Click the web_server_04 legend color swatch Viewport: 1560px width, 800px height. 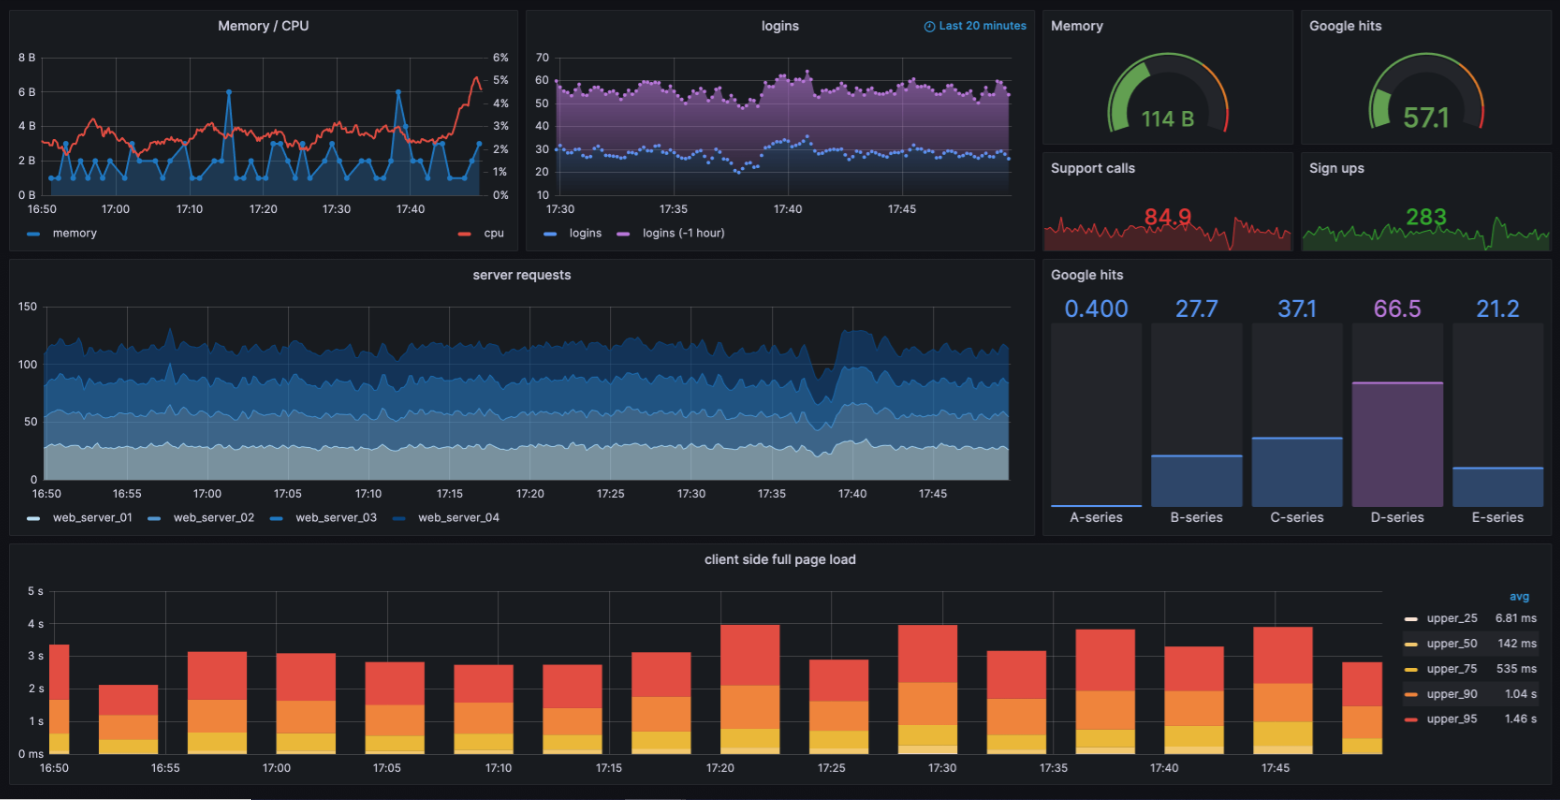400,518
